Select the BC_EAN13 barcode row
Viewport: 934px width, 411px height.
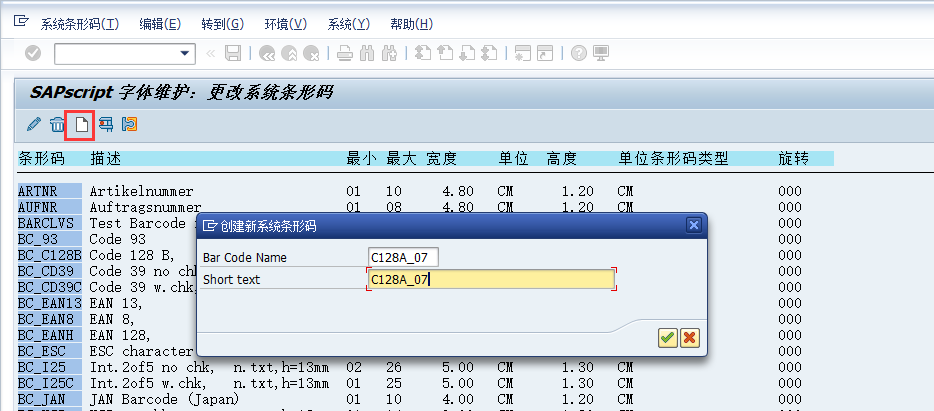click(49, 303)
